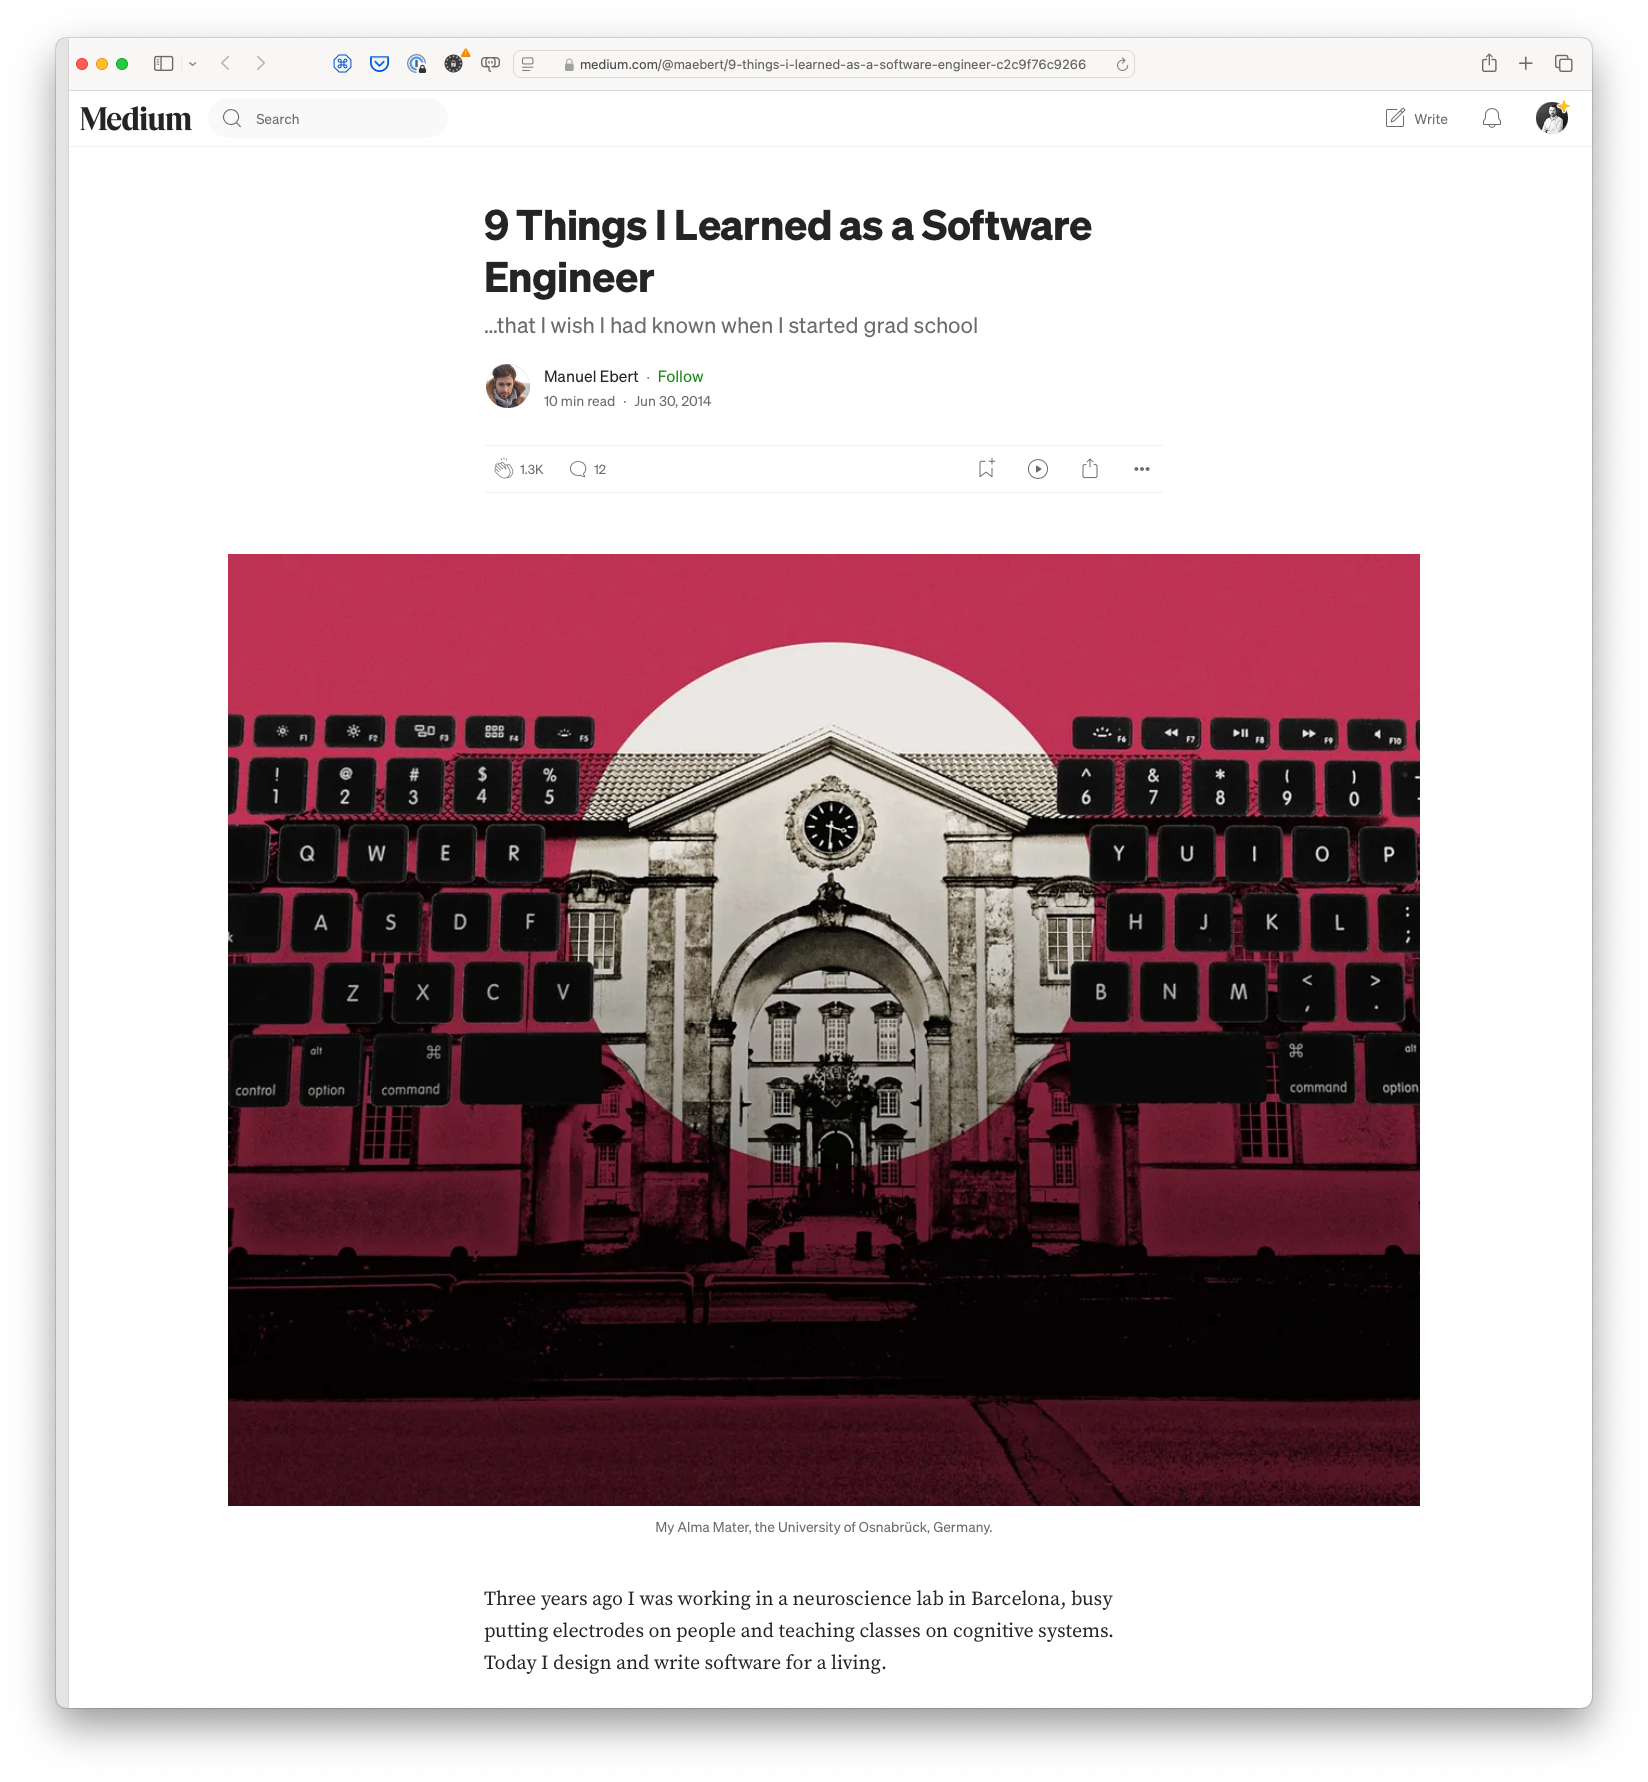Click Write to start a story
The image size is (1648, 1782).
(1418, 118)
